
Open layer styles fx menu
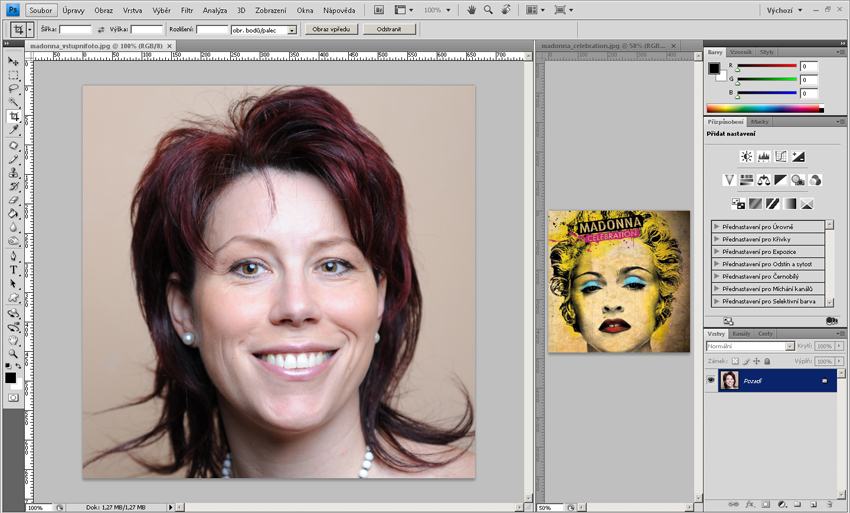coord(748,505)
